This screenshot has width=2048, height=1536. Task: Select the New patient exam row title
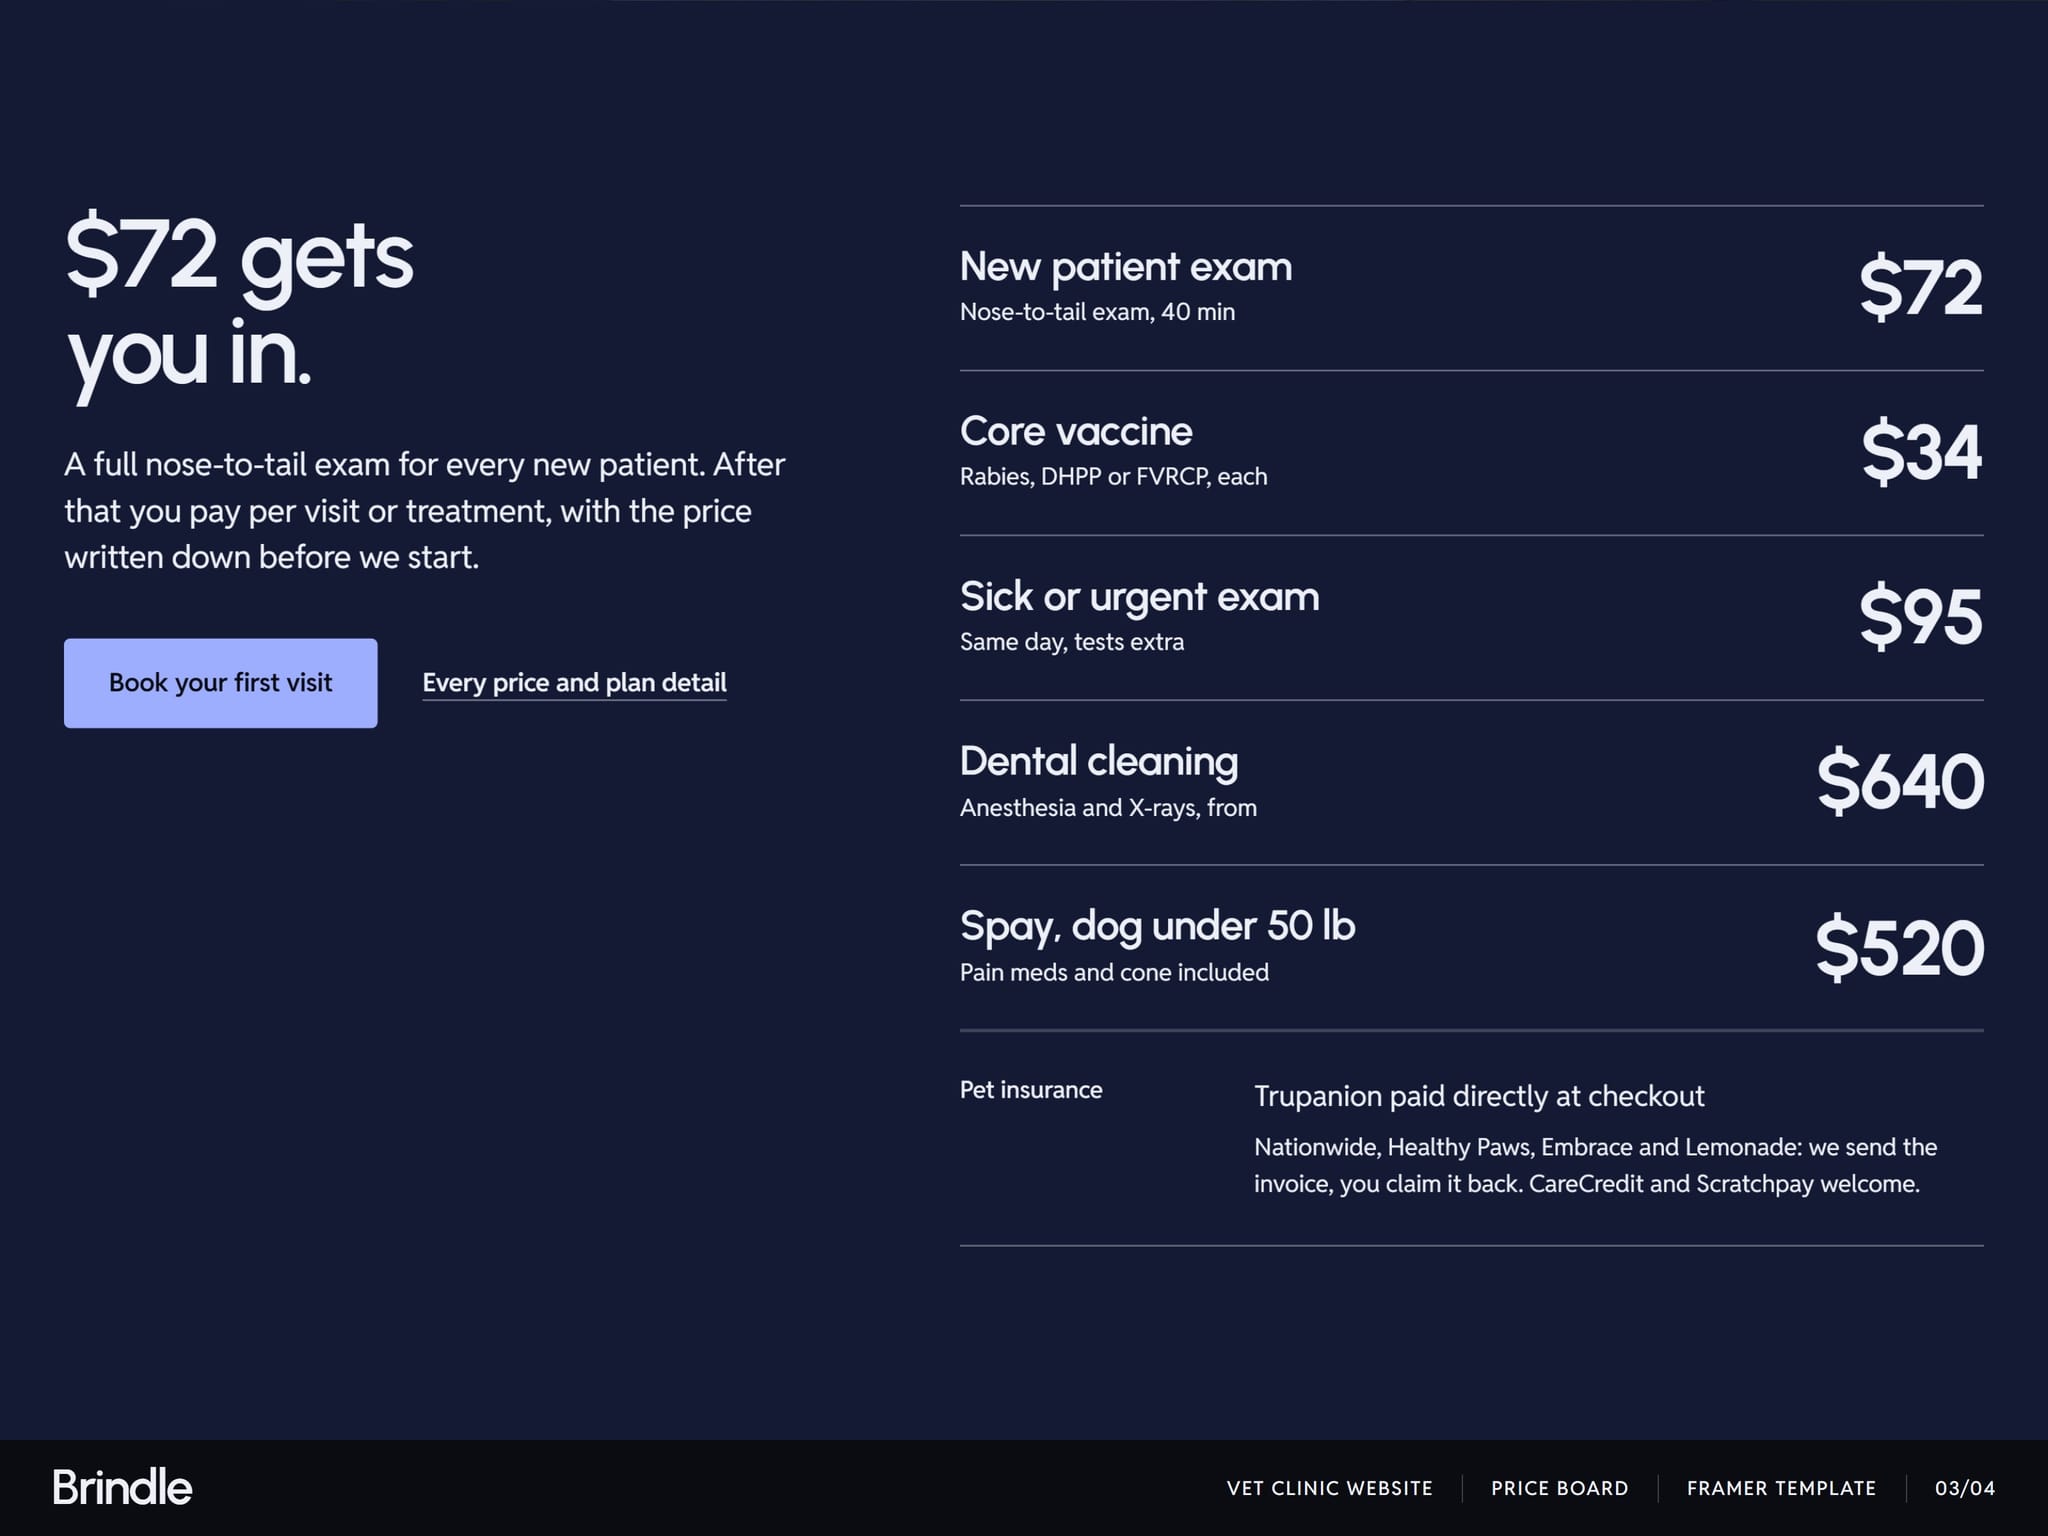click(1126, 267)
